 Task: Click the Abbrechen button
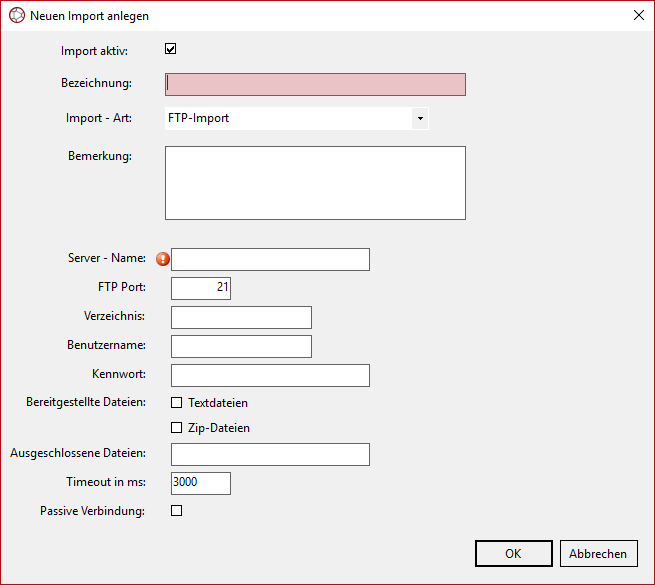(x=598, y=554)
